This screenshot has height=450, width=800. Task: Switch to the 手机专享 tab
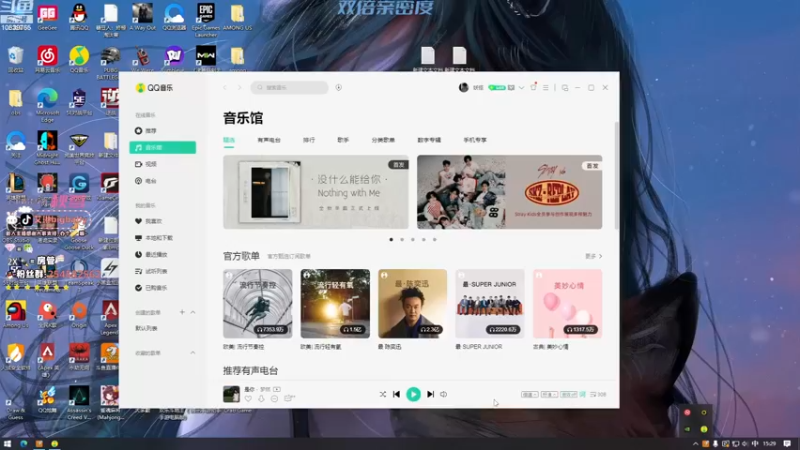coord(475,140)
